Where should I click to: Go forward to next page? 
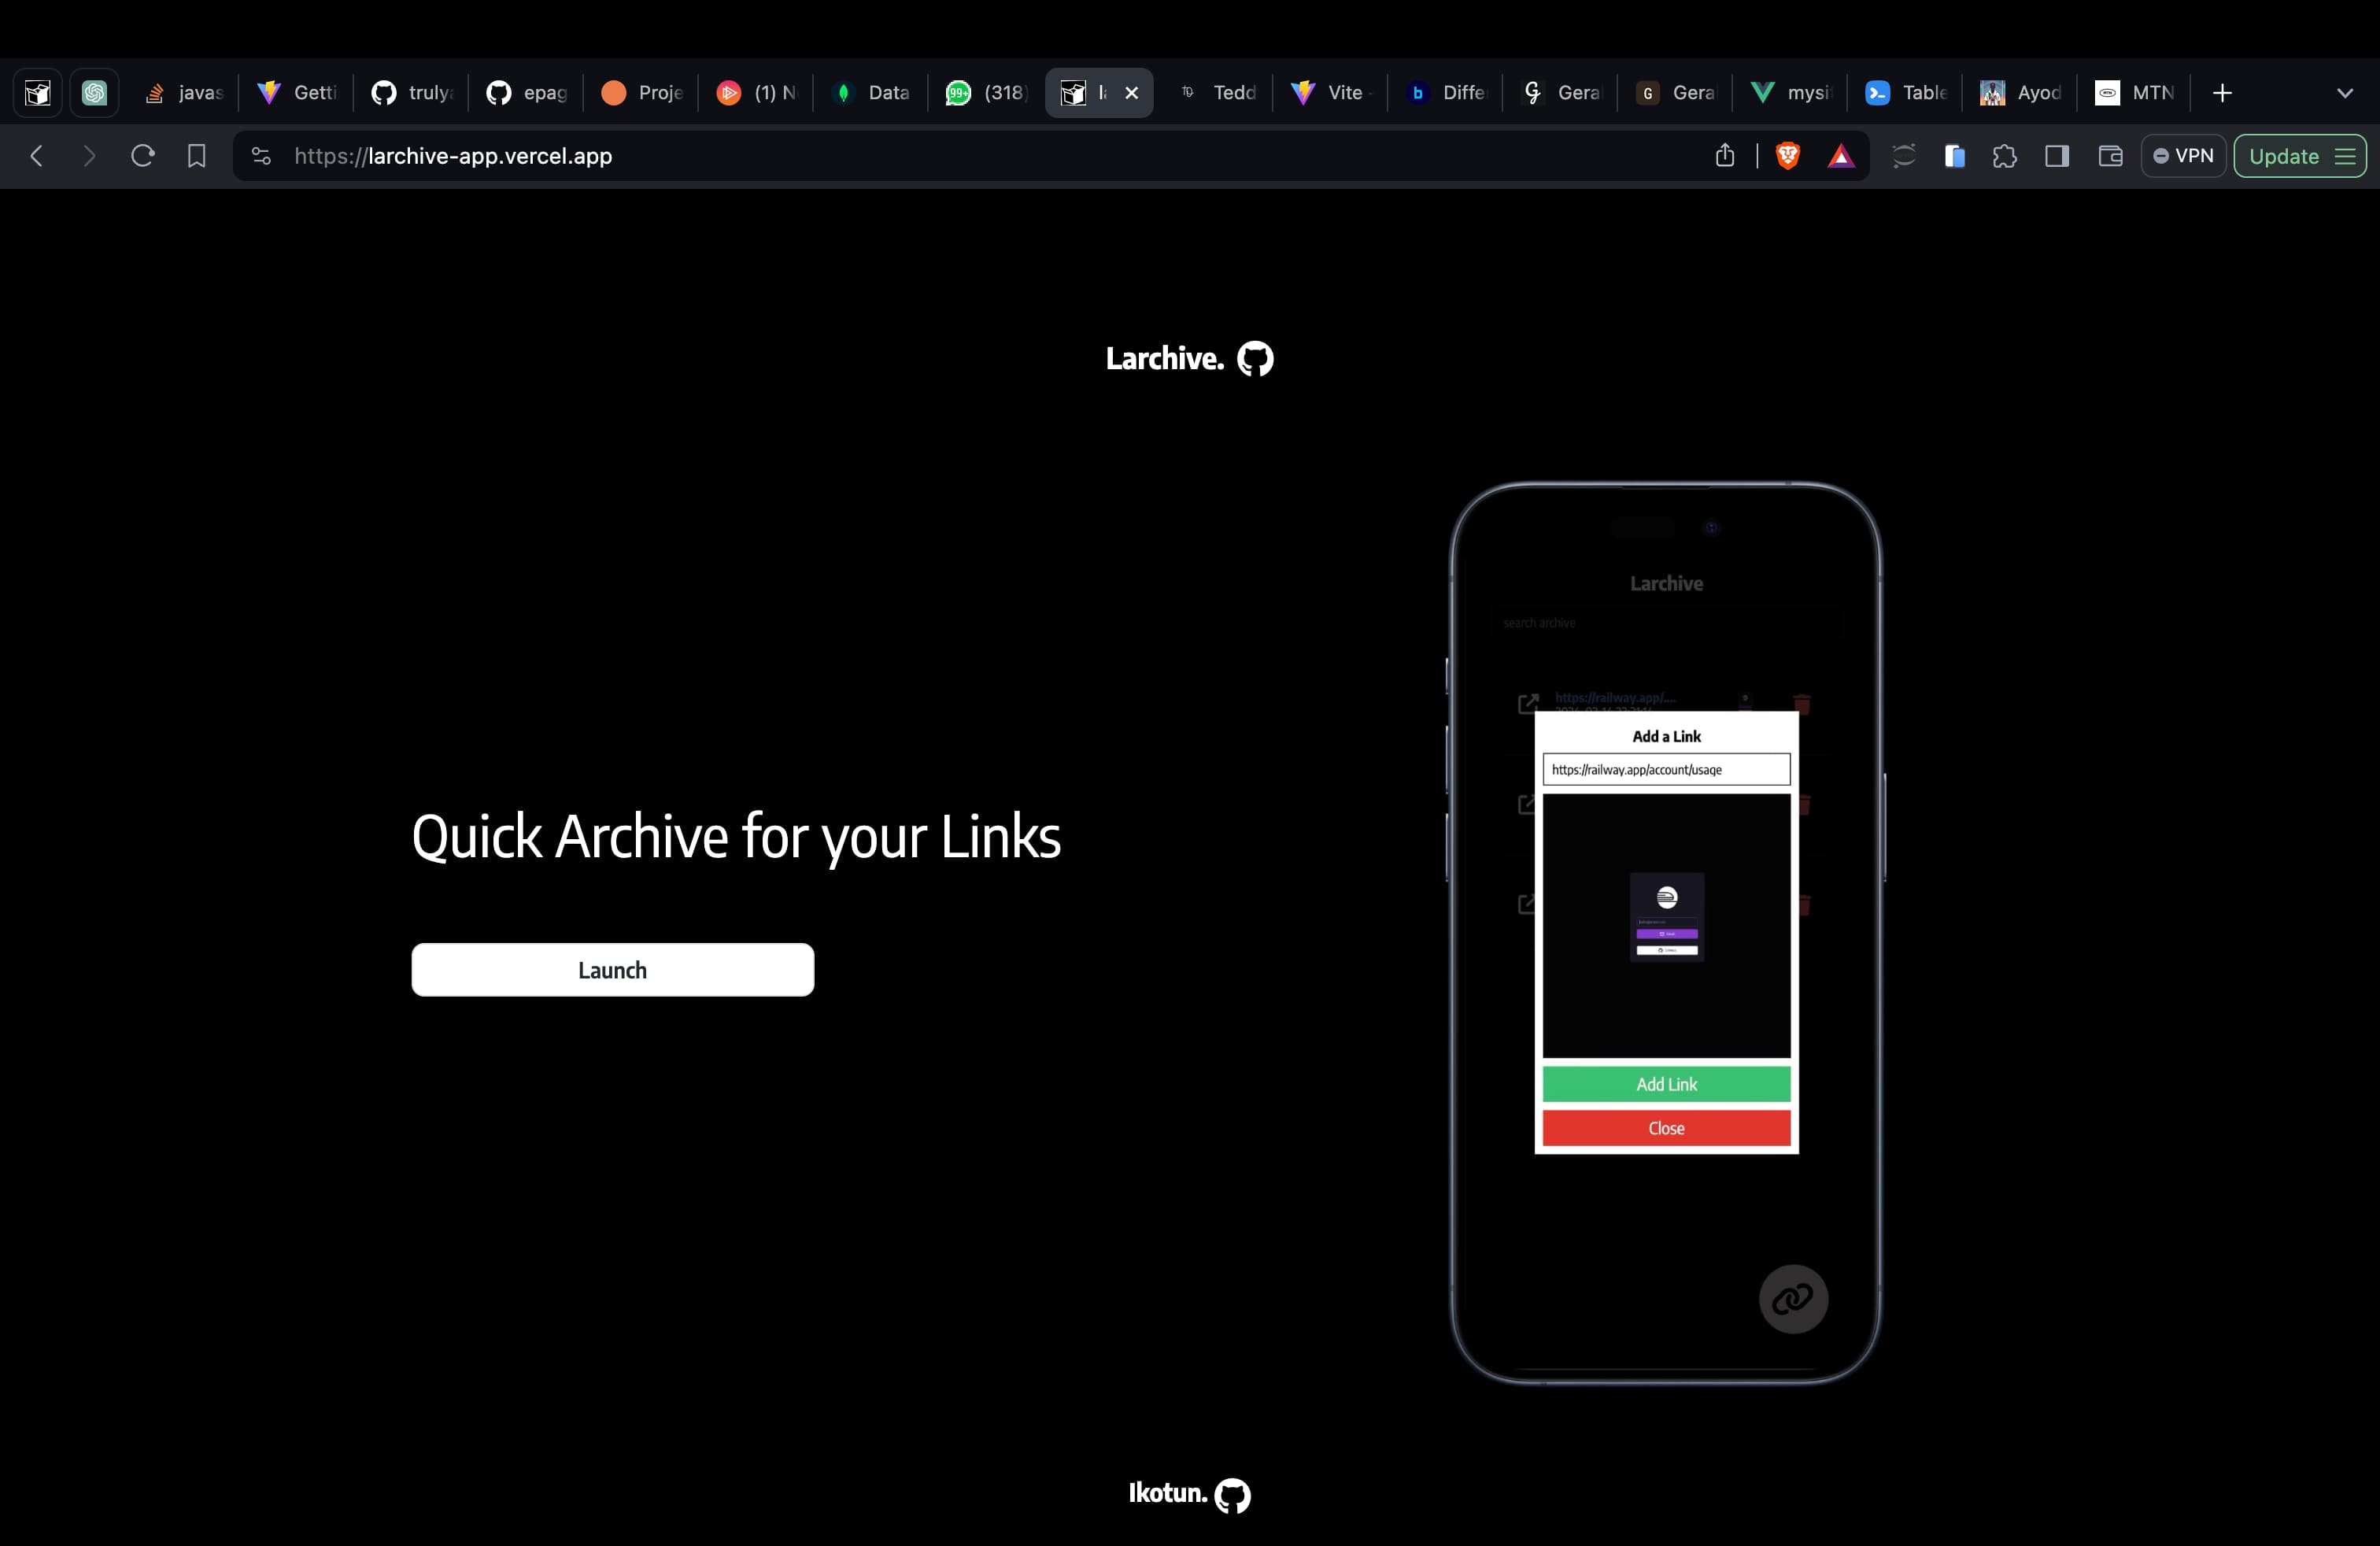[89, 156]
